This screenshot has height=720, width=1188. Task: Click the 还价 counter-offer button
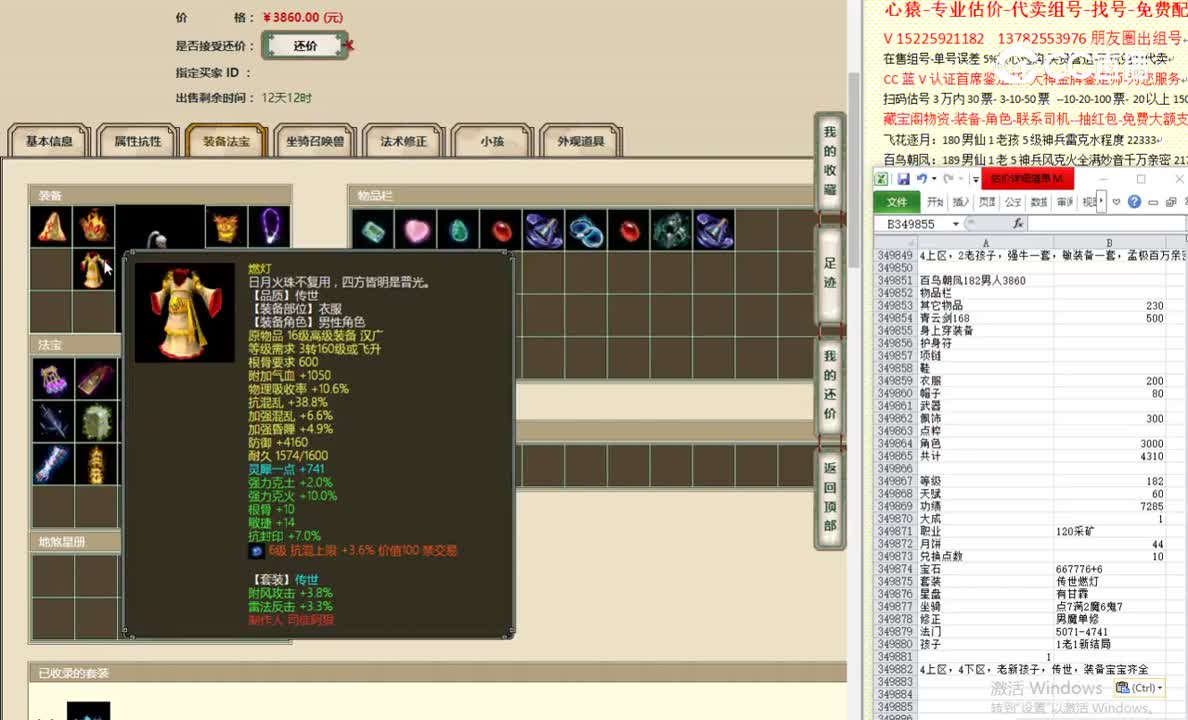tap(305, 45)
